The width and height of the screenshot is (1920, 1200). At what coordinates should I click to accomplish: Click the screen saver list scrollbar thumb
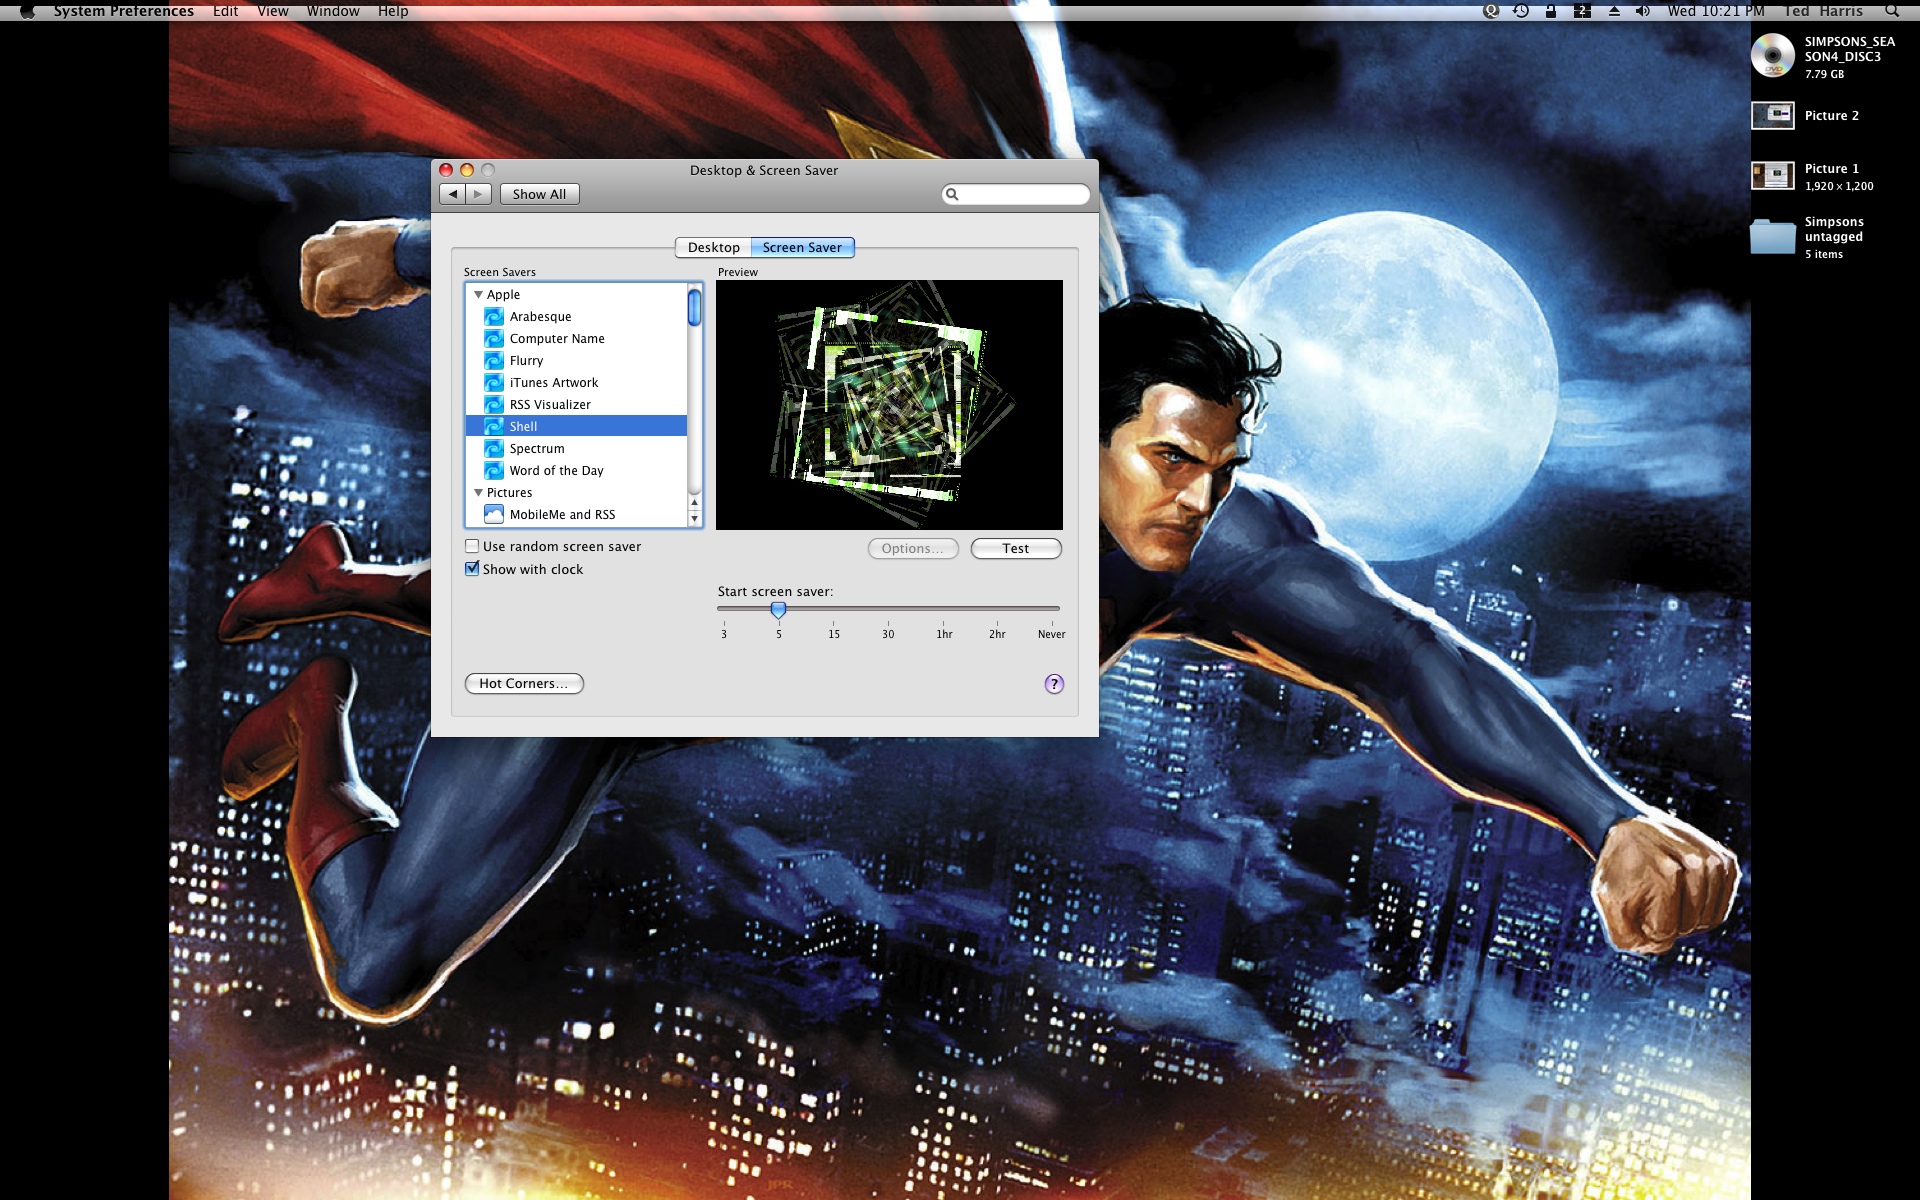(694, 308)
